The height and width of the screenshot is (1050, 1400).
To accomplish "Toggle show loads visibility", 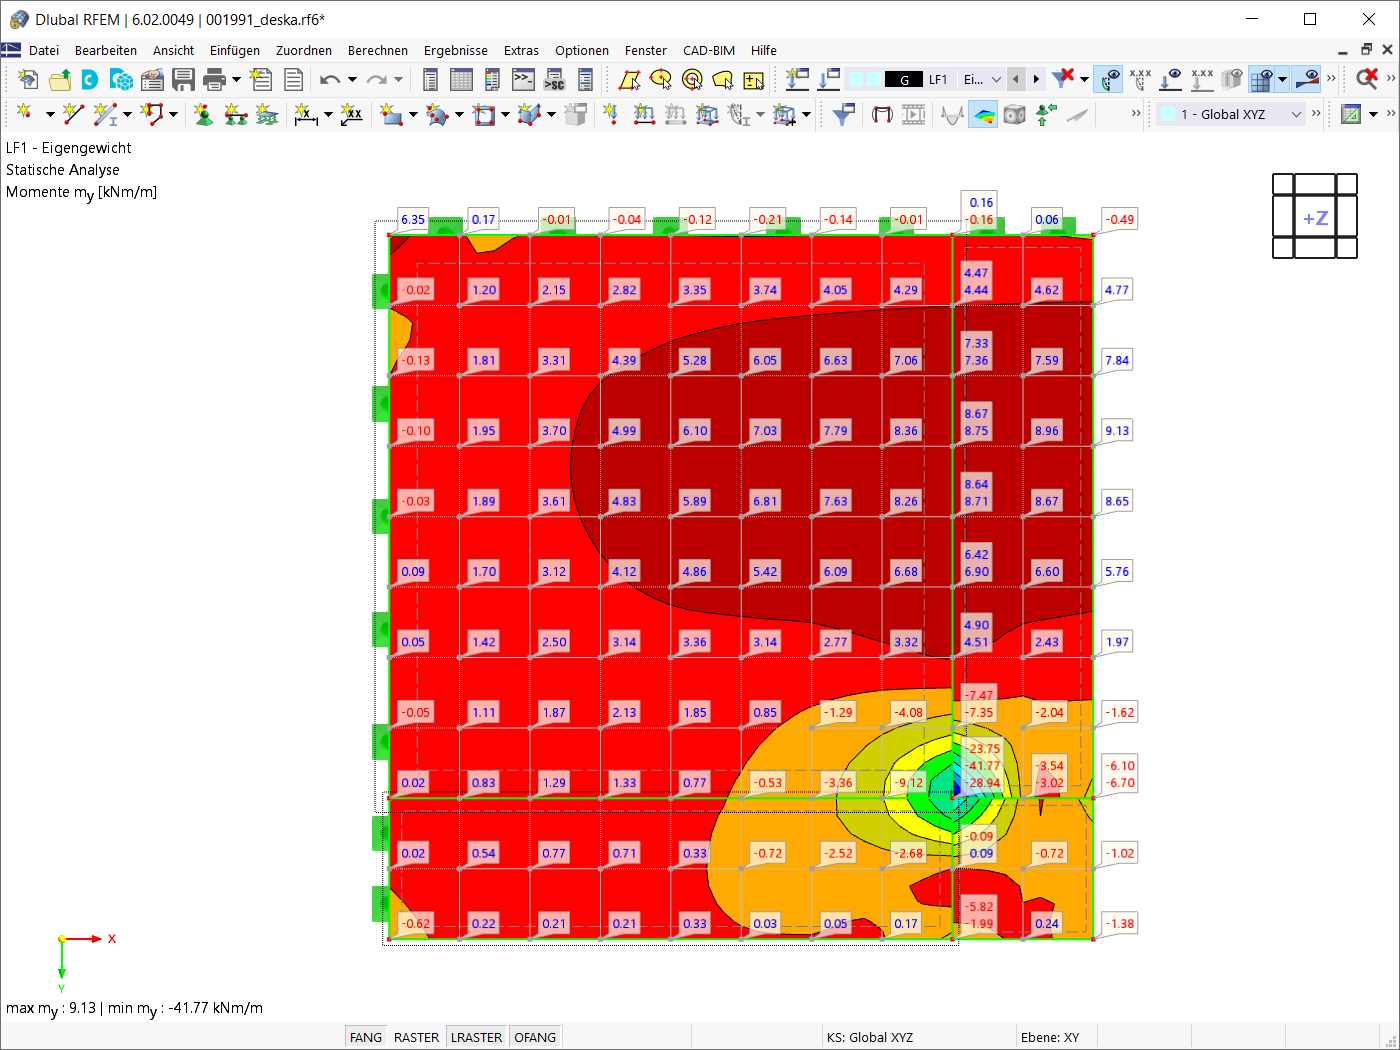I will pos(1170,79).
